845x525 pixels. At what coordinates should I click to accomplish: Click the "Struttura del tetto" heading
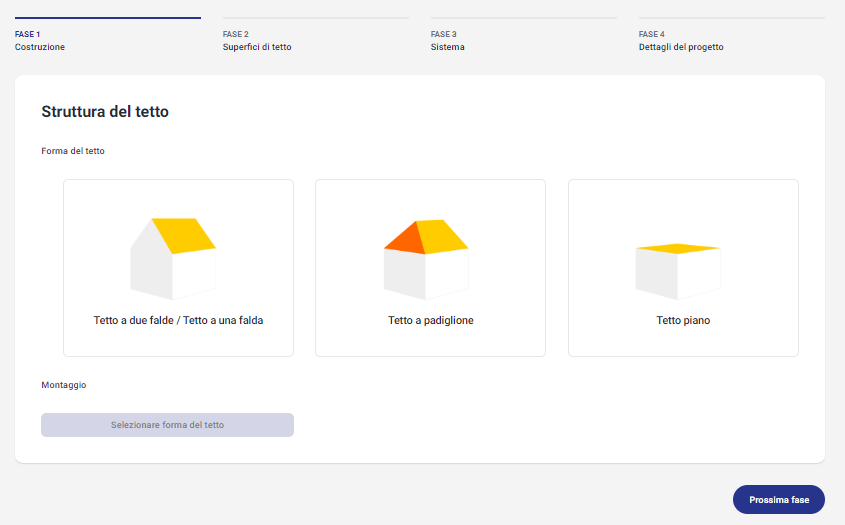tap(105, 112)
